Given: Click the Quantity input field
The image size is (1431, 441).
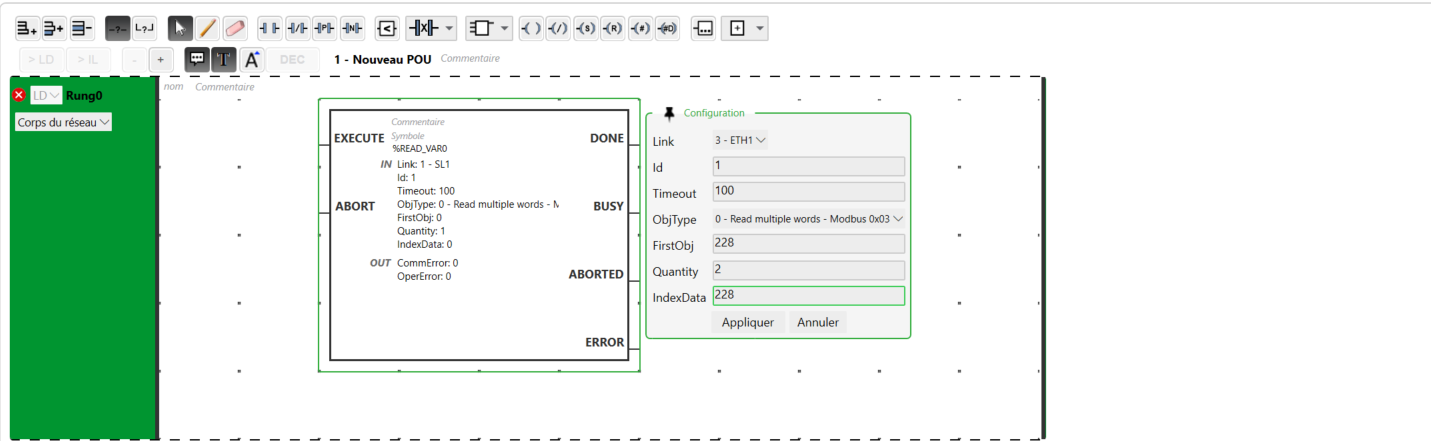Looking at the screenshot, I should [808, 270].
